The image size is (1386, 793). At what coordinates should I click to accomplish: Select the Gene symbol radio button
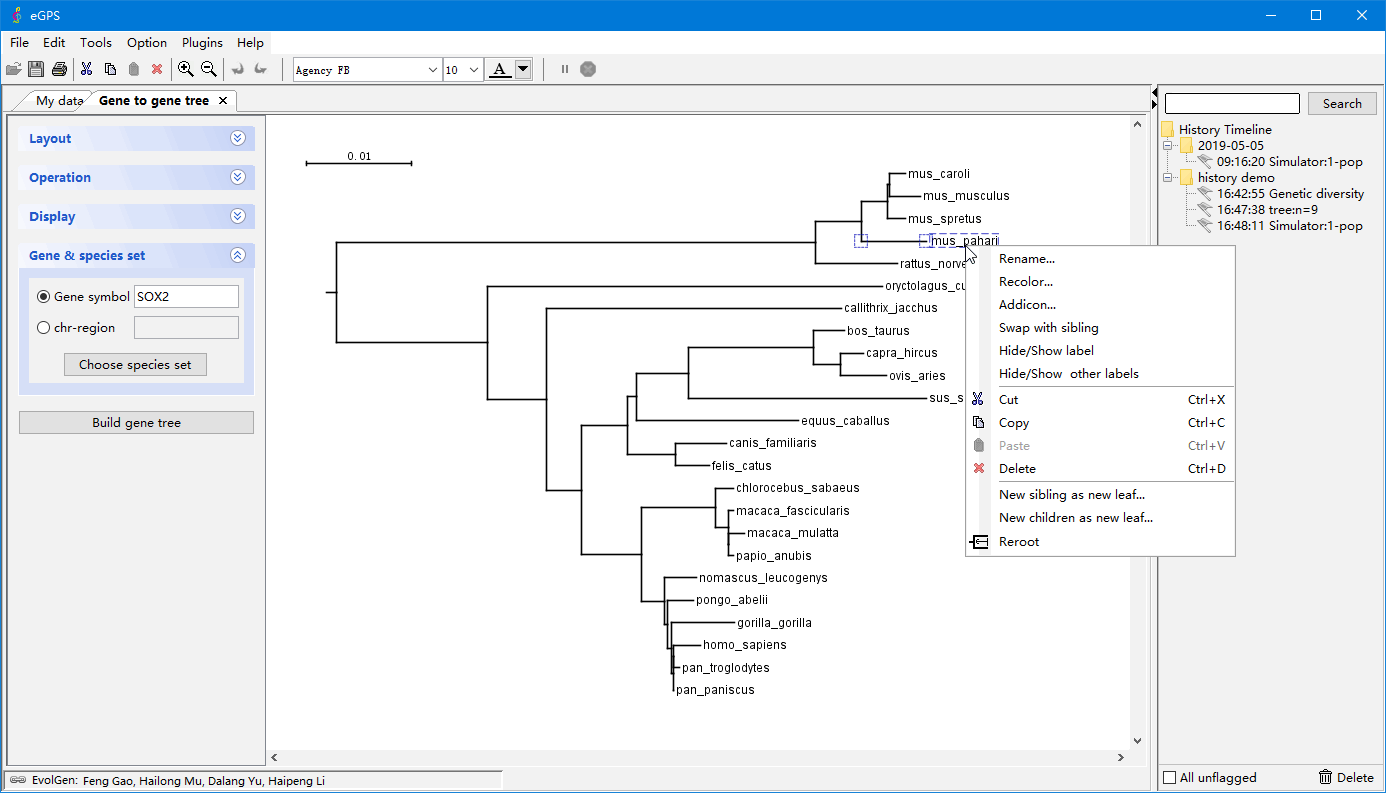tap(43, 297)
